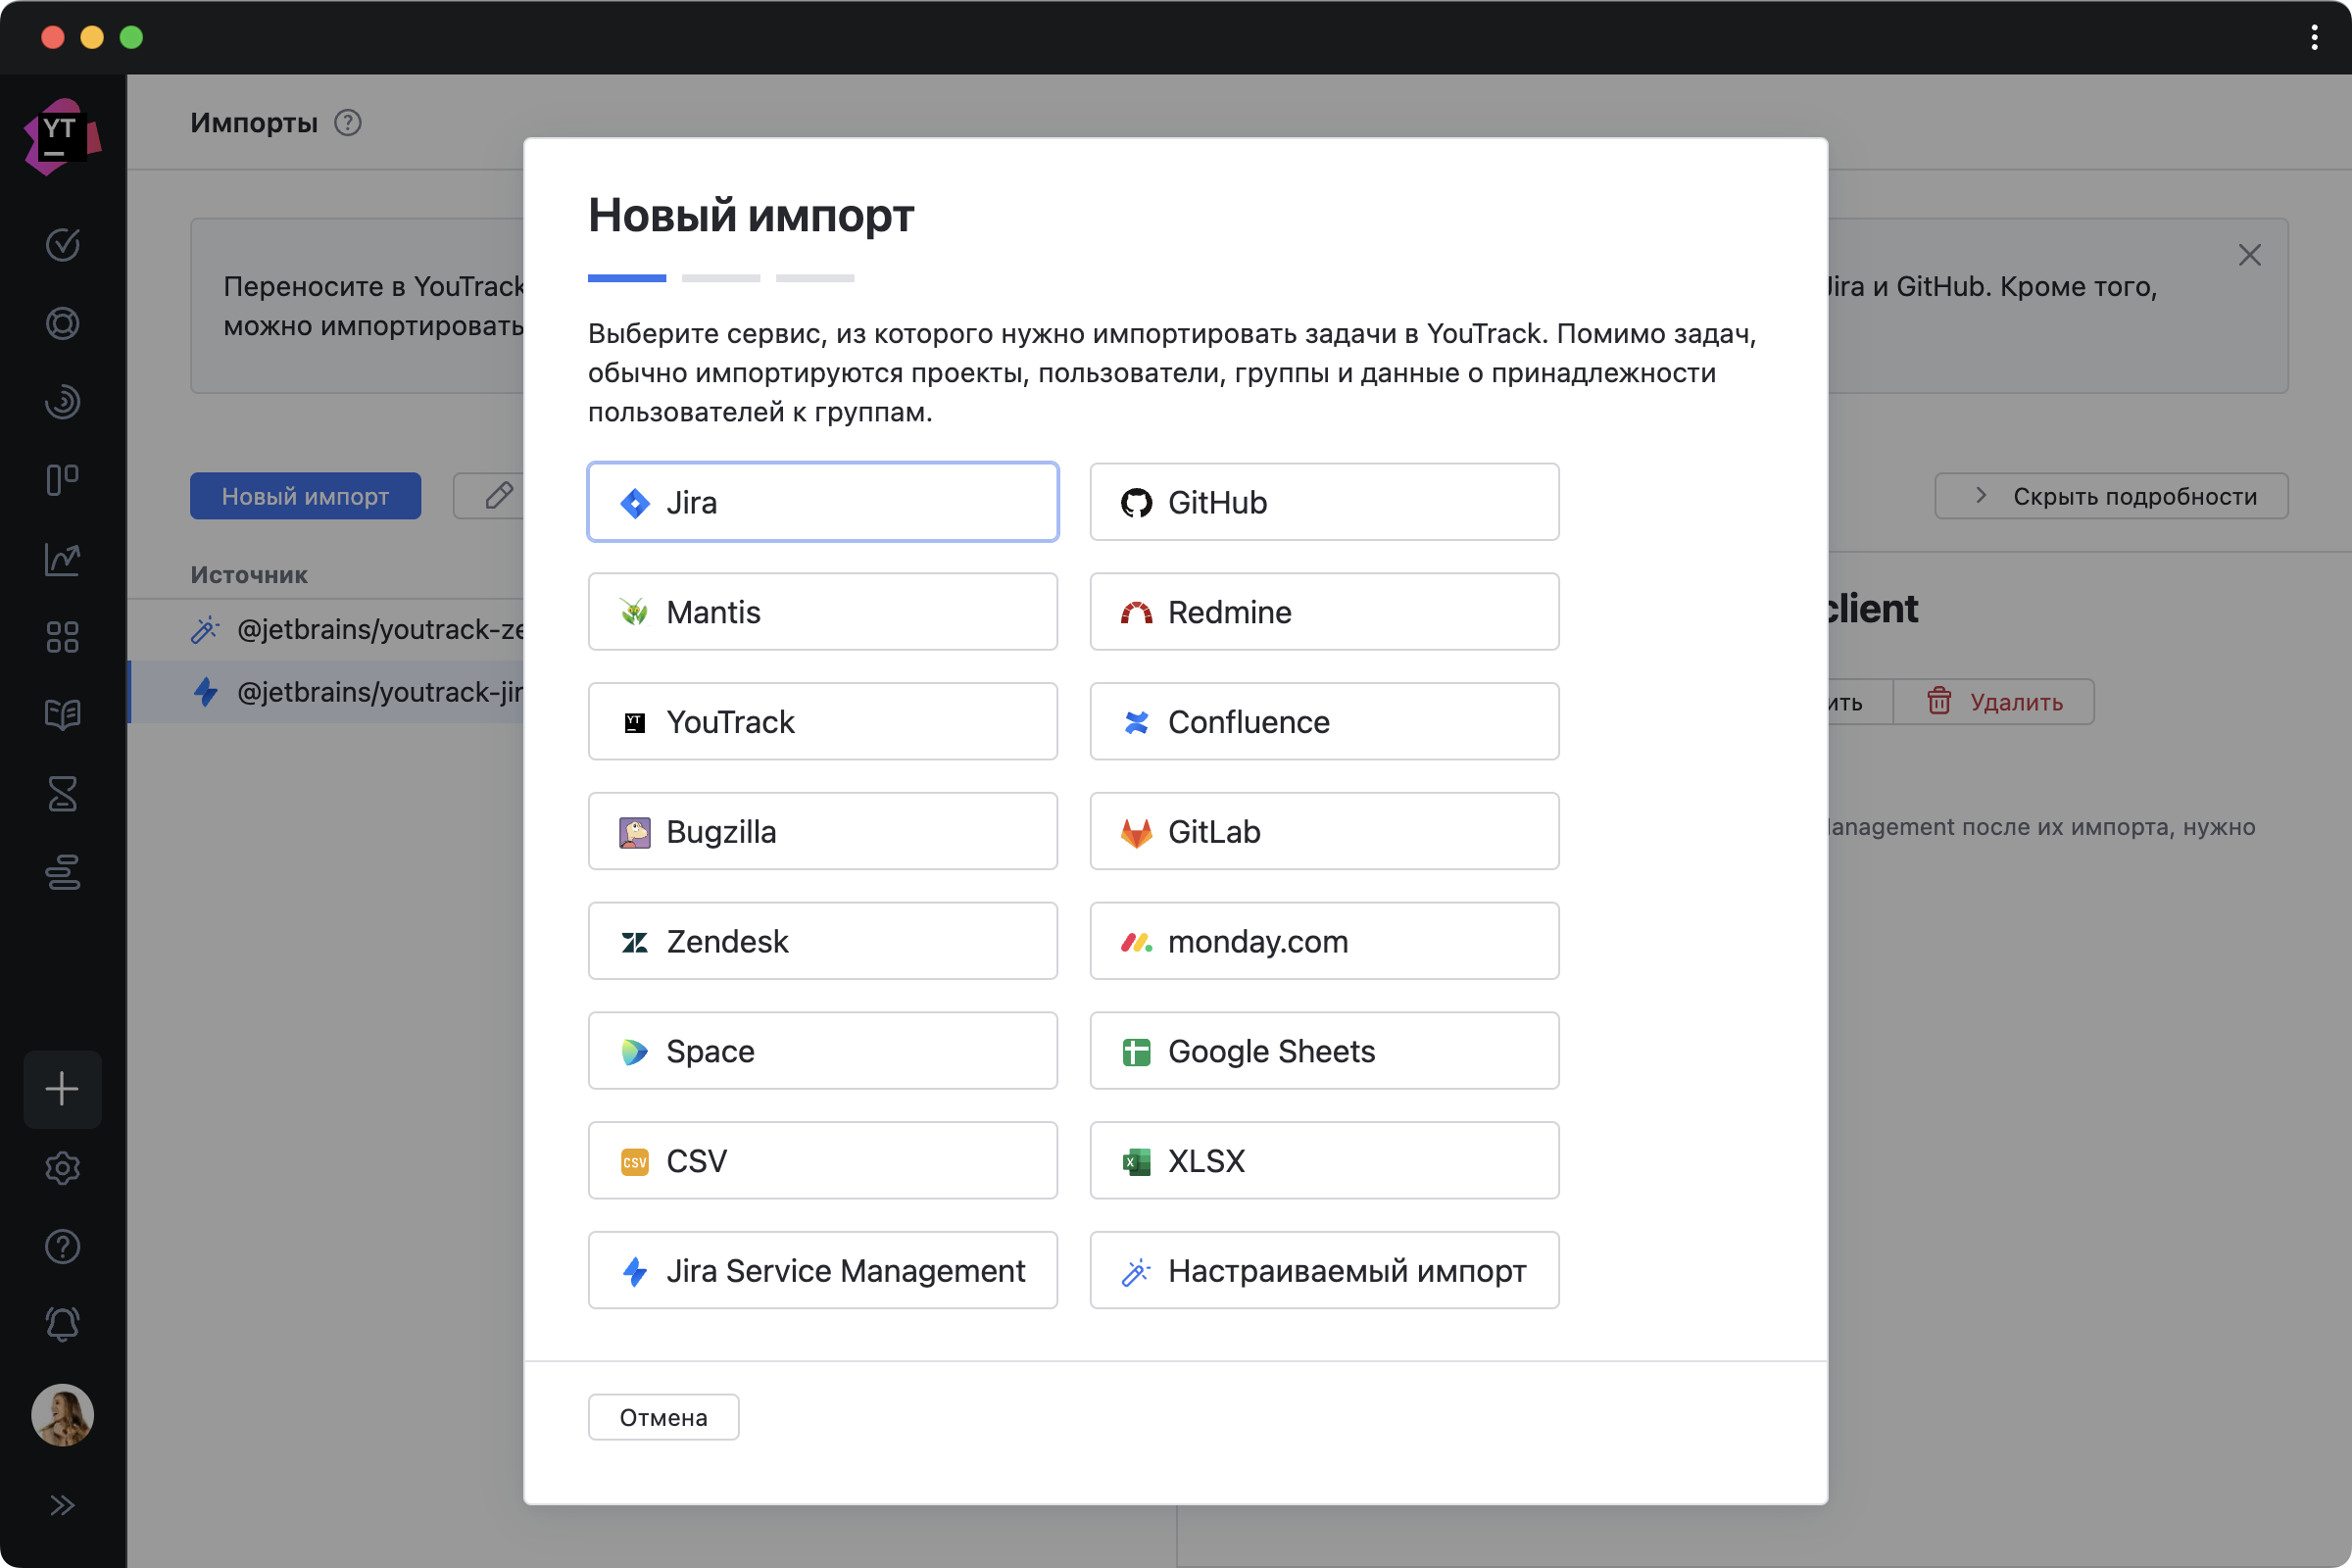Open the Help question mark icon in sidebar

click(62, 1247)
